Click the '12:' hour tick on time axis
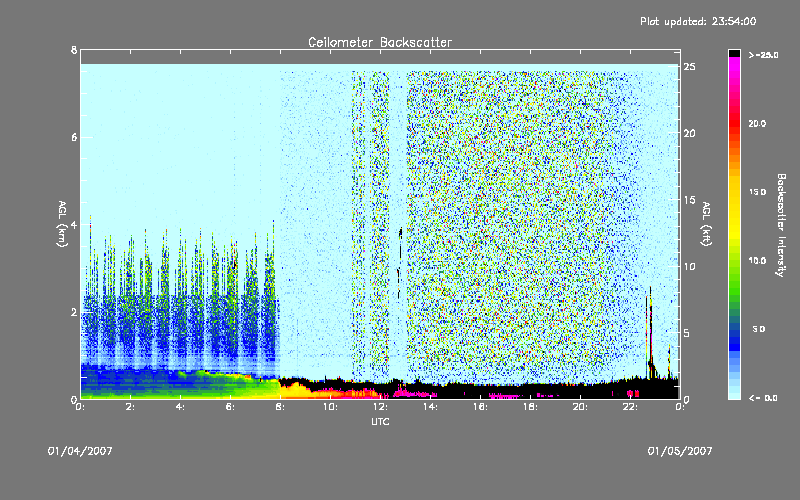800x500 pixels. point(380,407)
